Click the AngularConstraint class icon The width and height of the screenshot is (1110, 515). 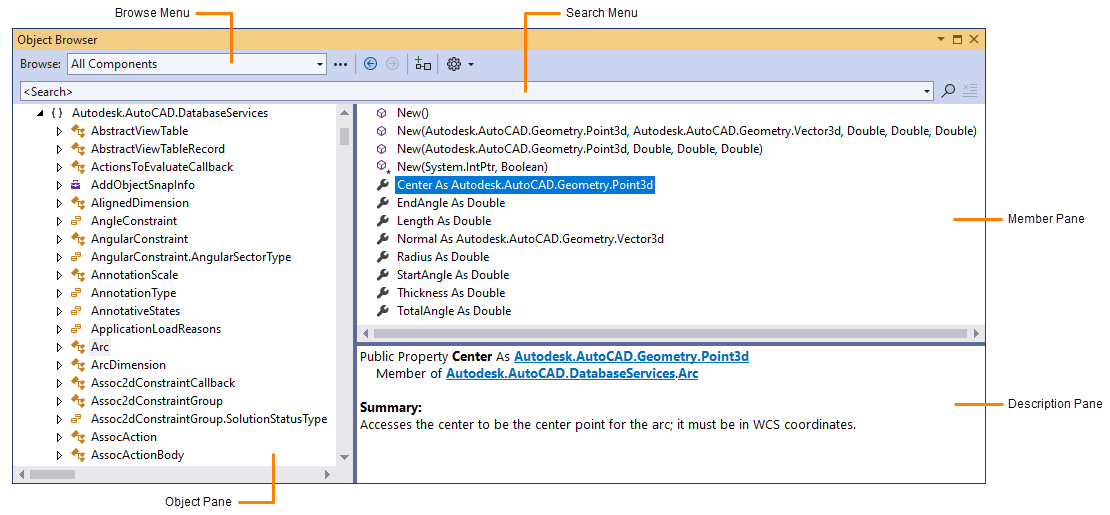[x=77, y=239]
